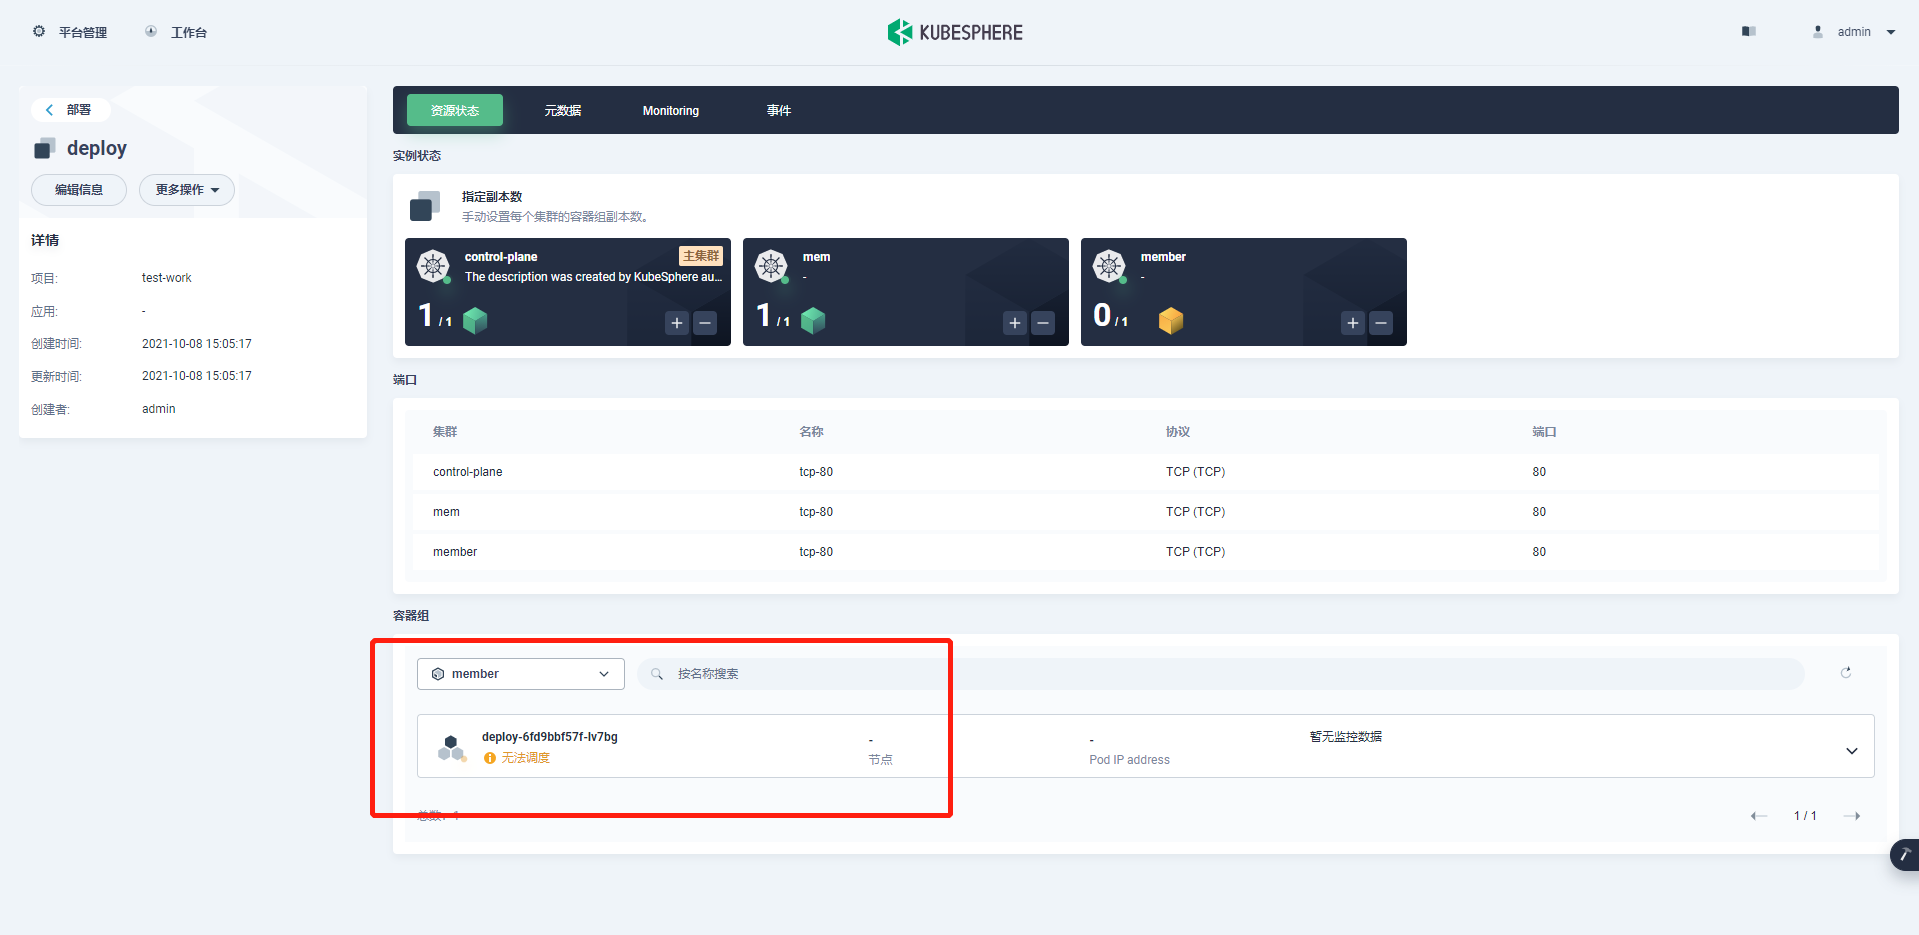Open the 平台管理 platform management menu

click(x=70, y=32)
